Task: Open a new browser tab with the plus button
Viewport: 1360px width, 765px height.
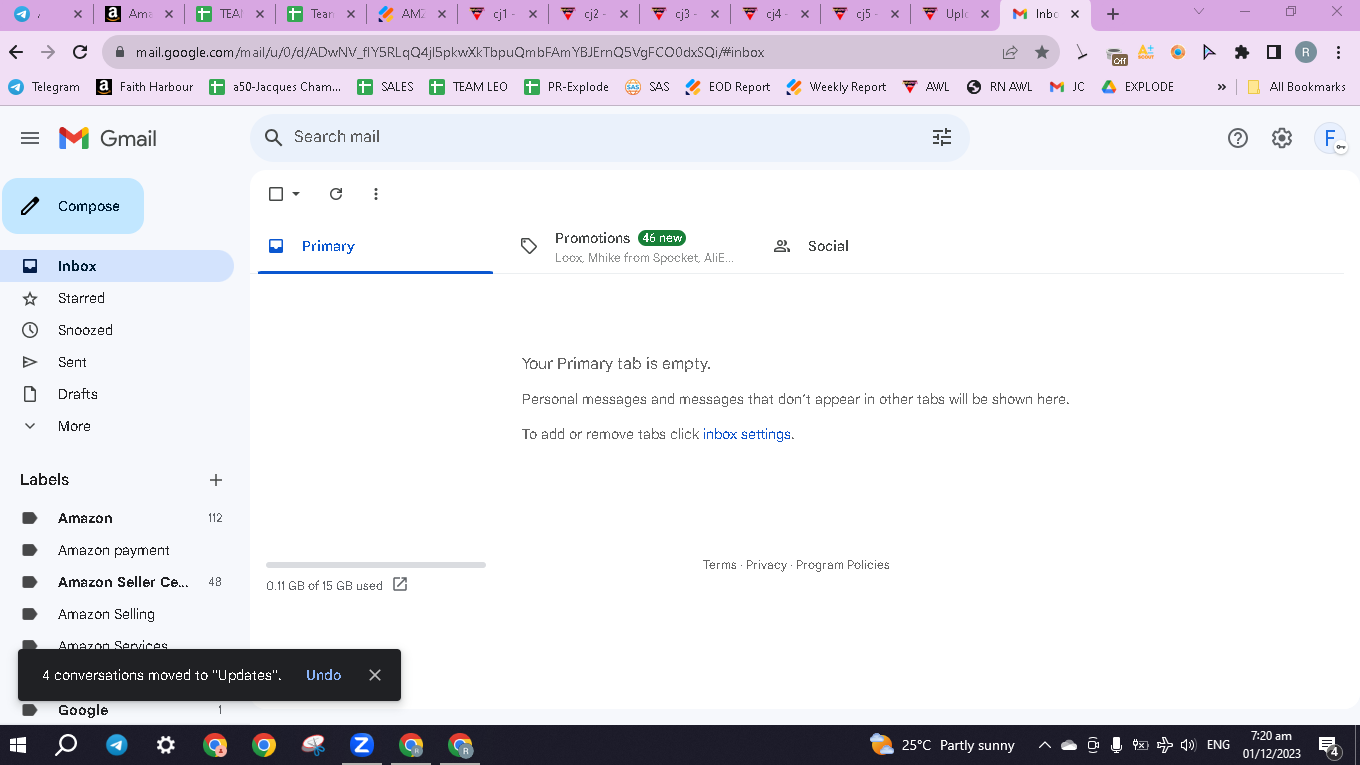Action: click(x=1113, y=14)
